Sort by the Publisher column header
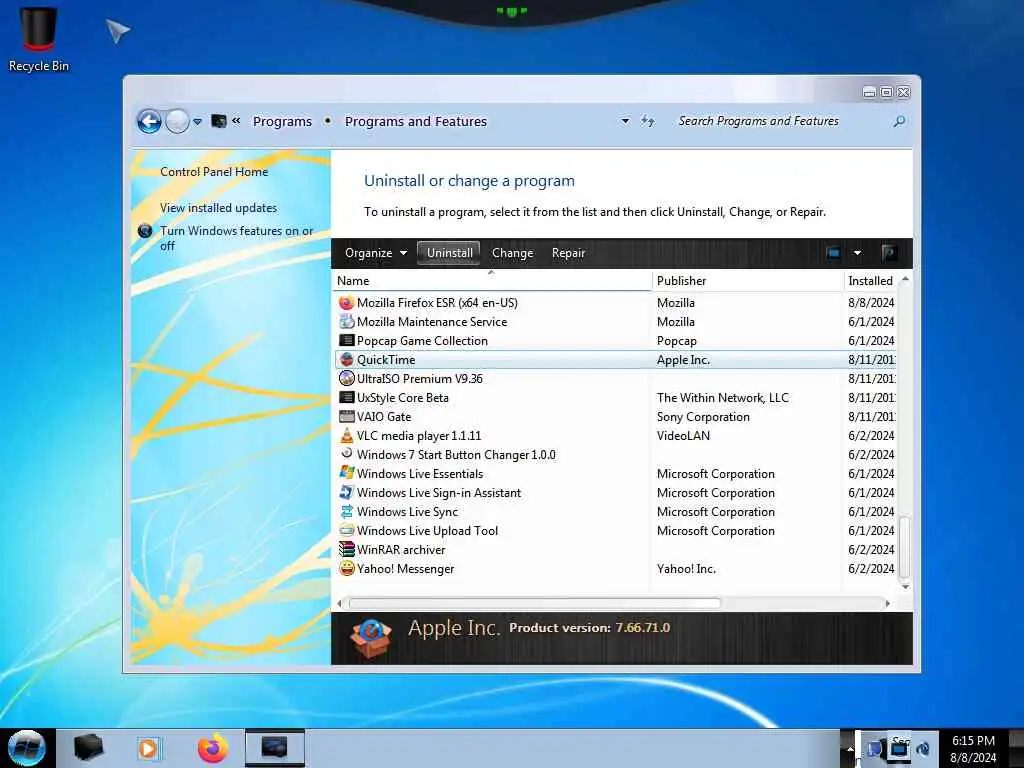Image resolution: width=1024 pixels, height=768 pixels. (748, 281)
